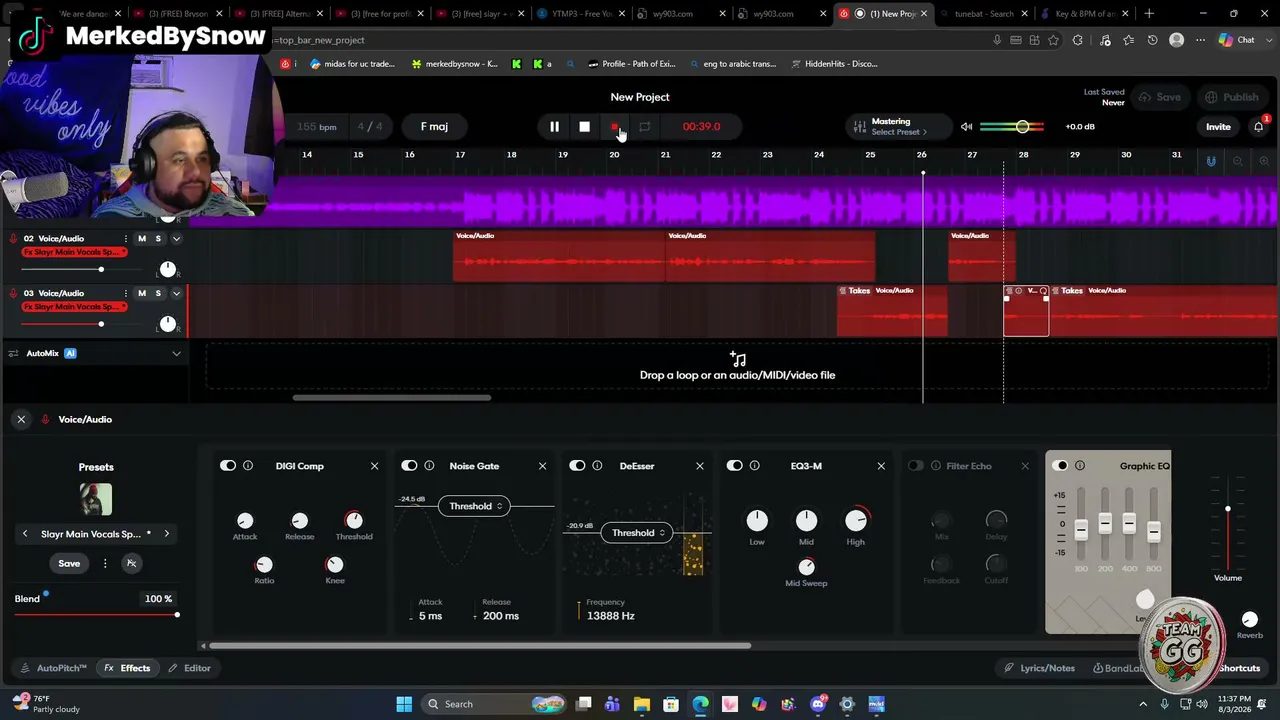Click the preset thumbnail image

coord(96,499)
